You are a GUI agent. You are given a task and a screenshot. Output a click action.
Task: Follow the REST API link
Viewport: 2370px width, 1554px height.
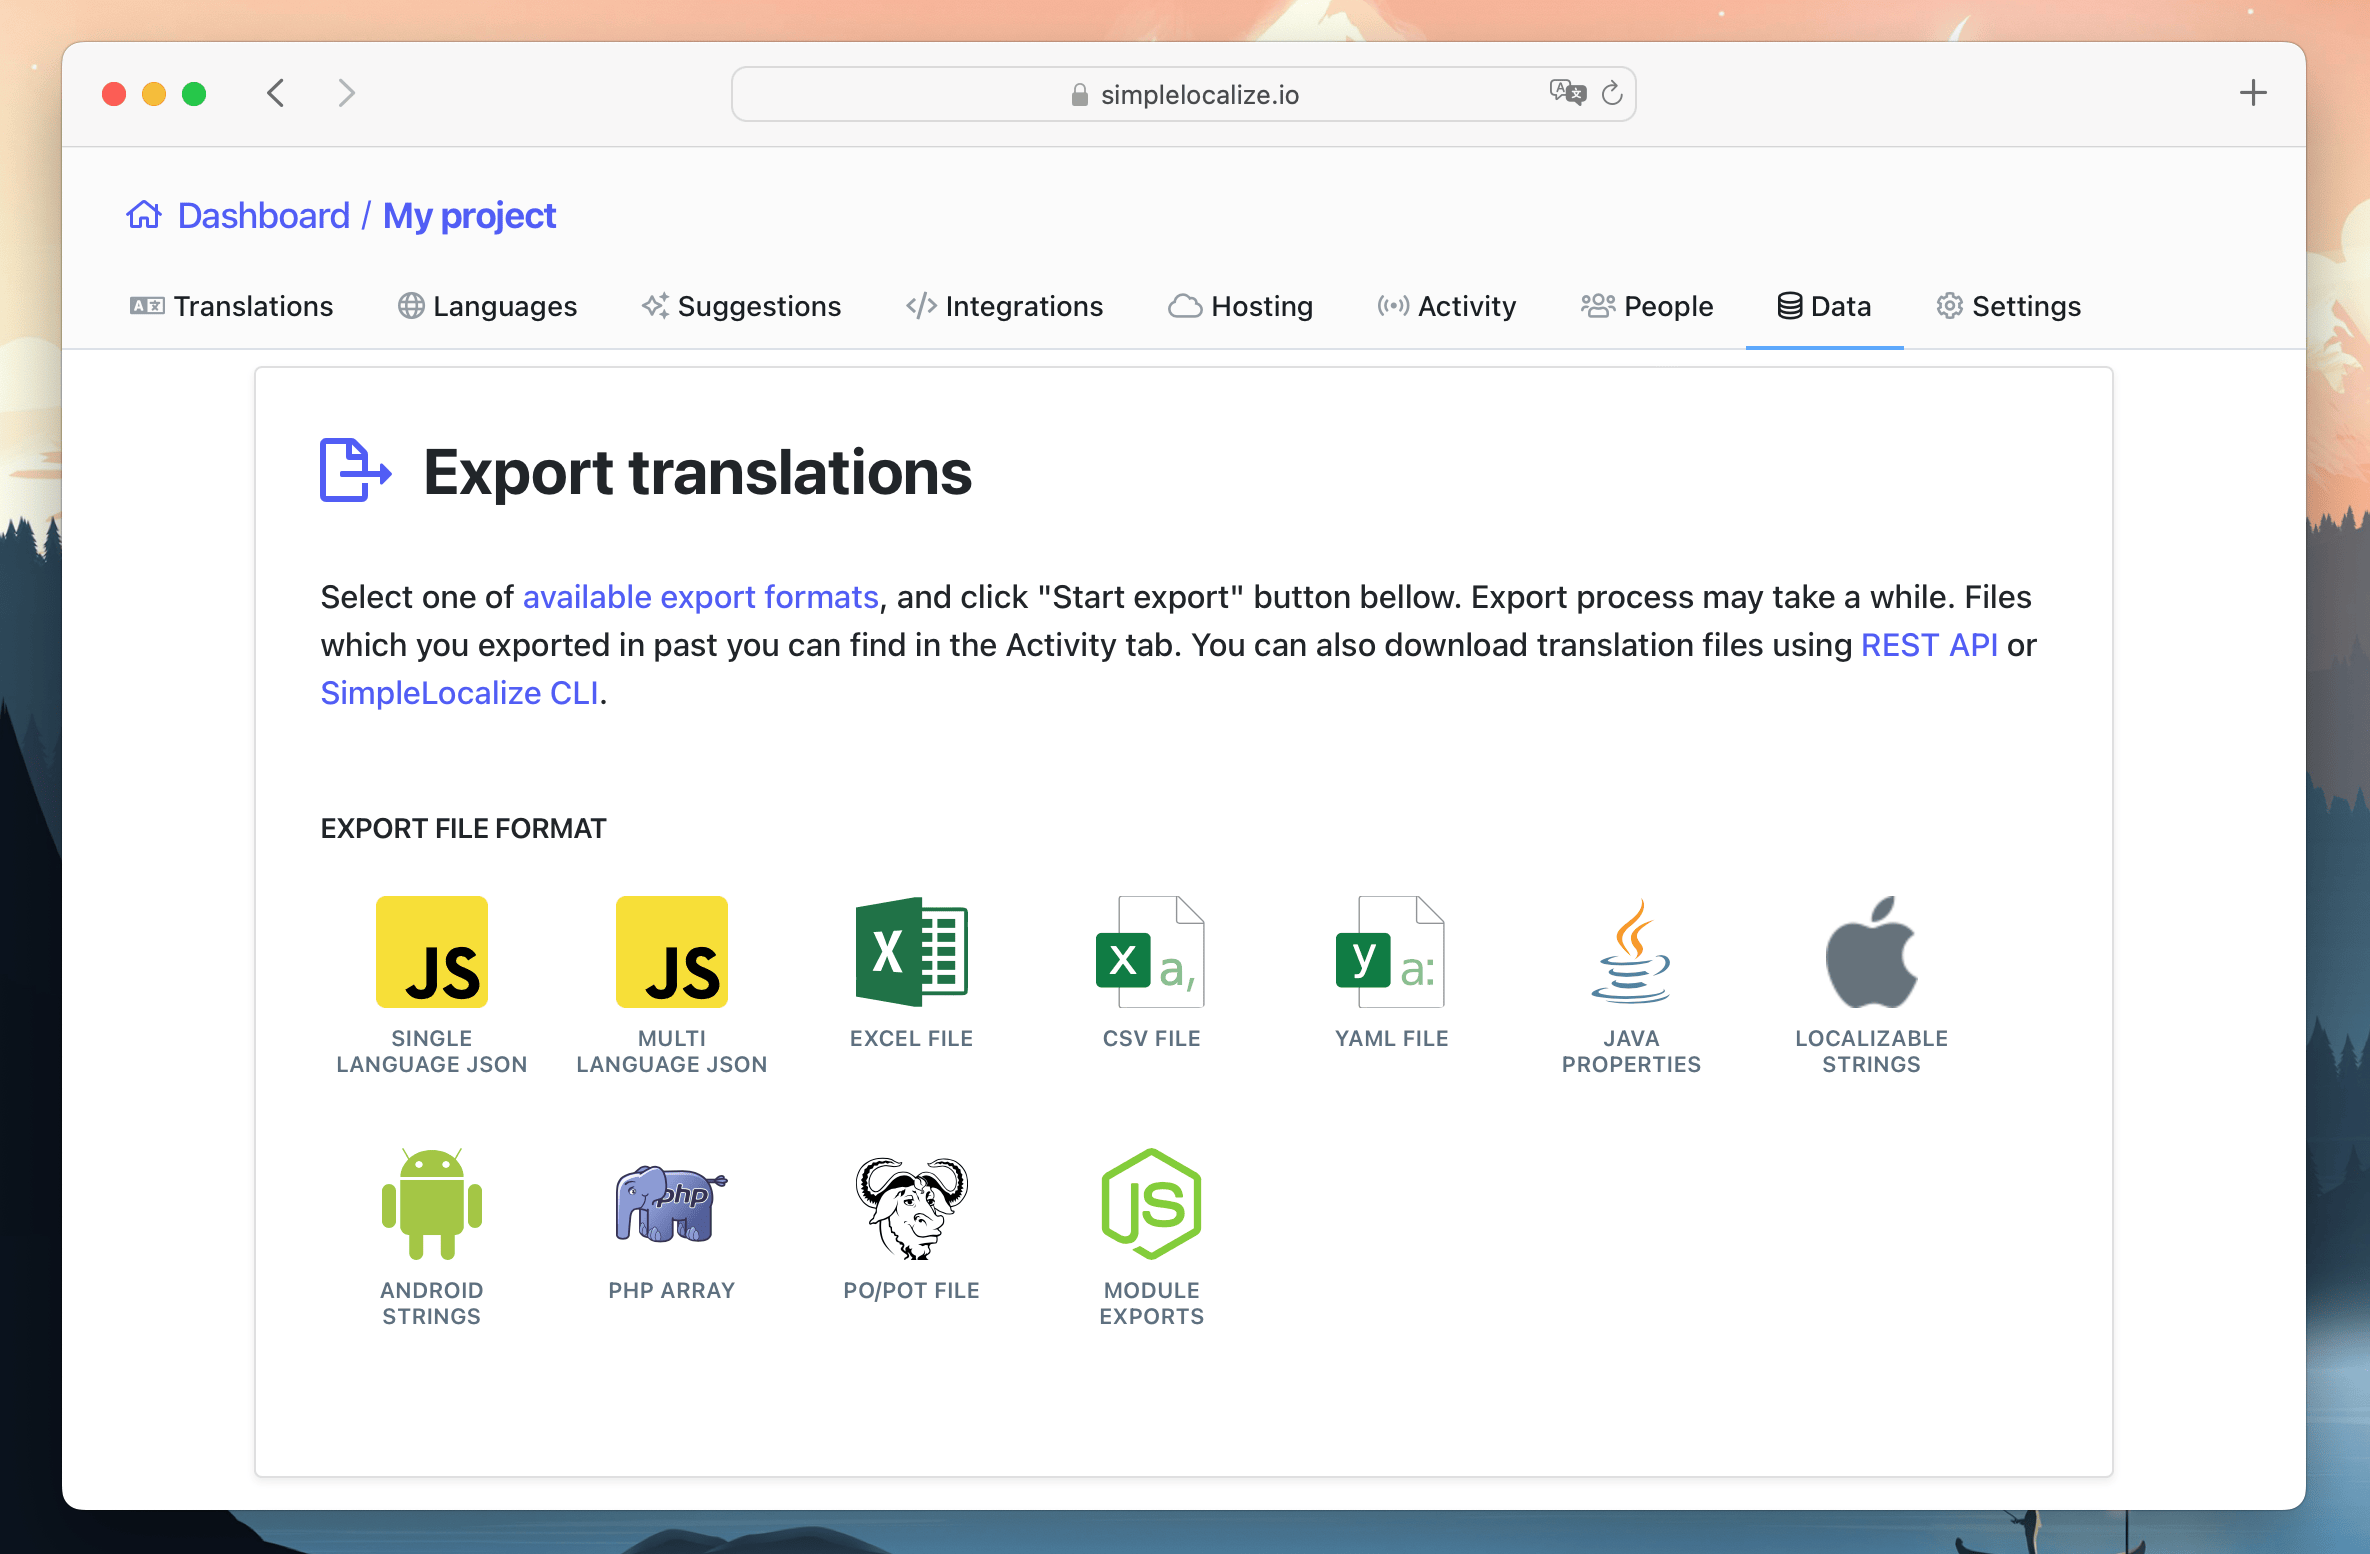[x=1929, y=645]
